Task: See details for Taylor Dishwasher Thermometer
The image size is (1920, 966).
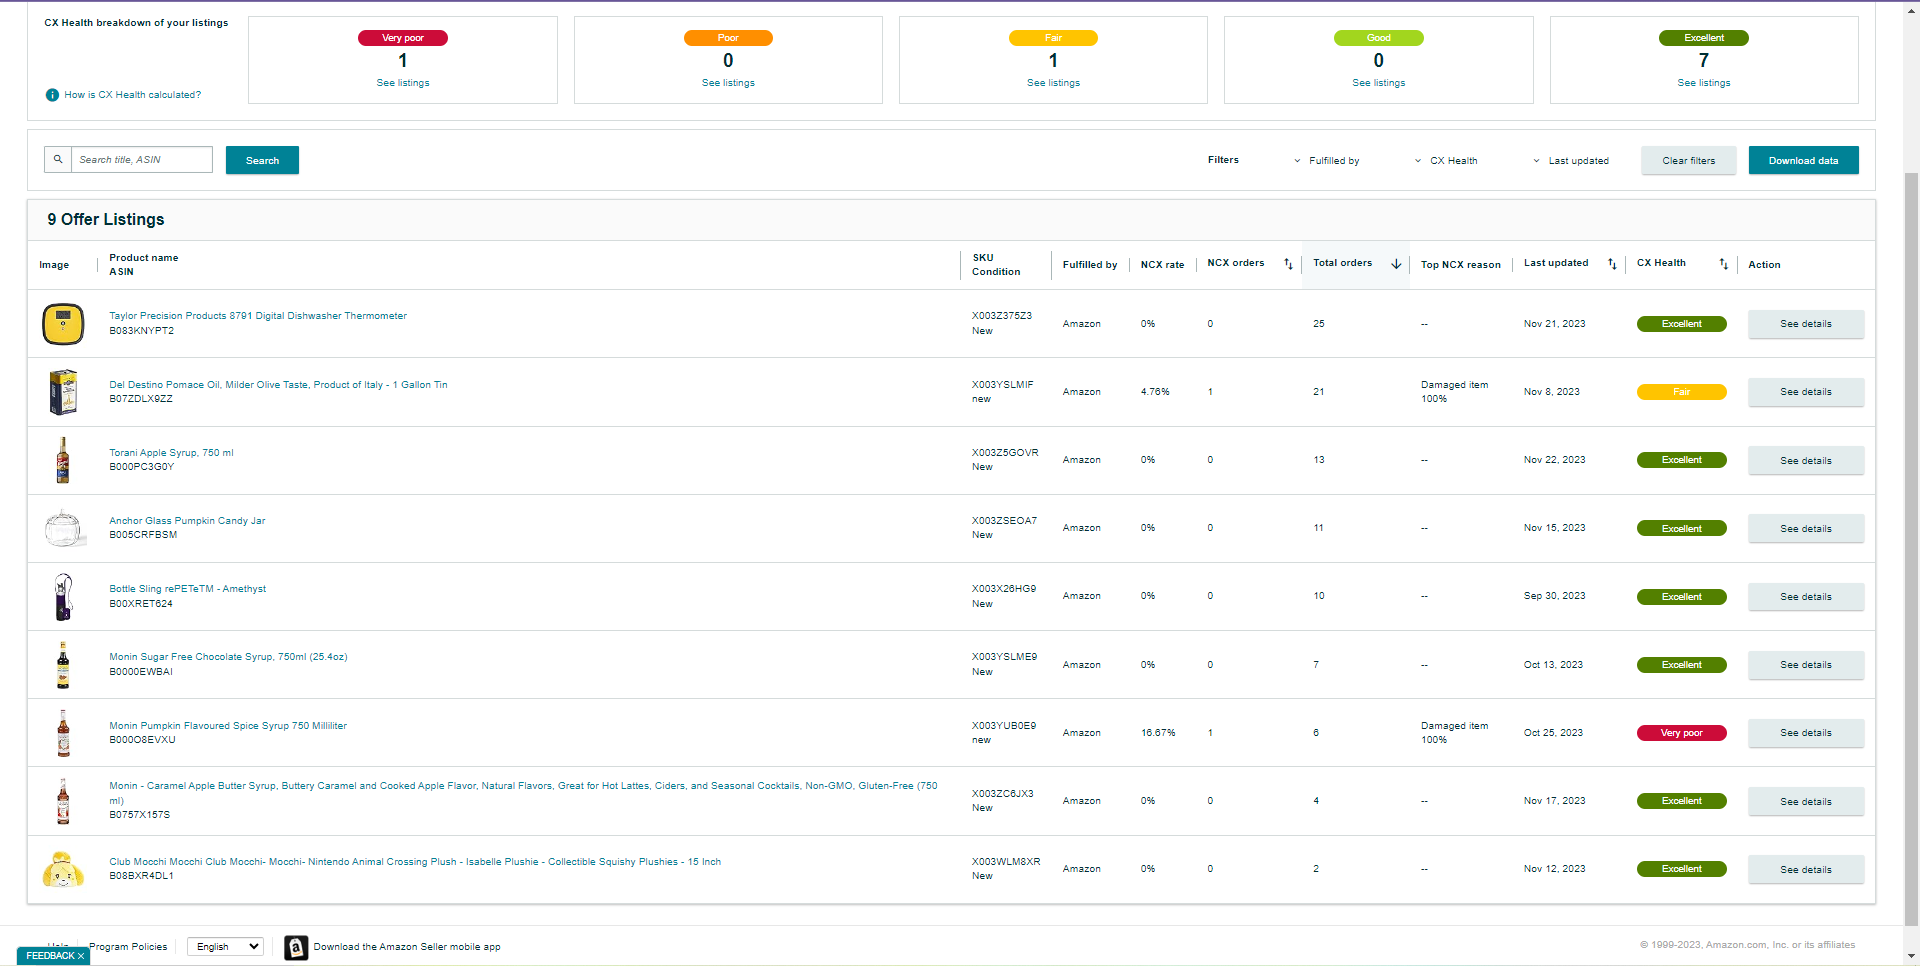Action: pos(1805,324)
